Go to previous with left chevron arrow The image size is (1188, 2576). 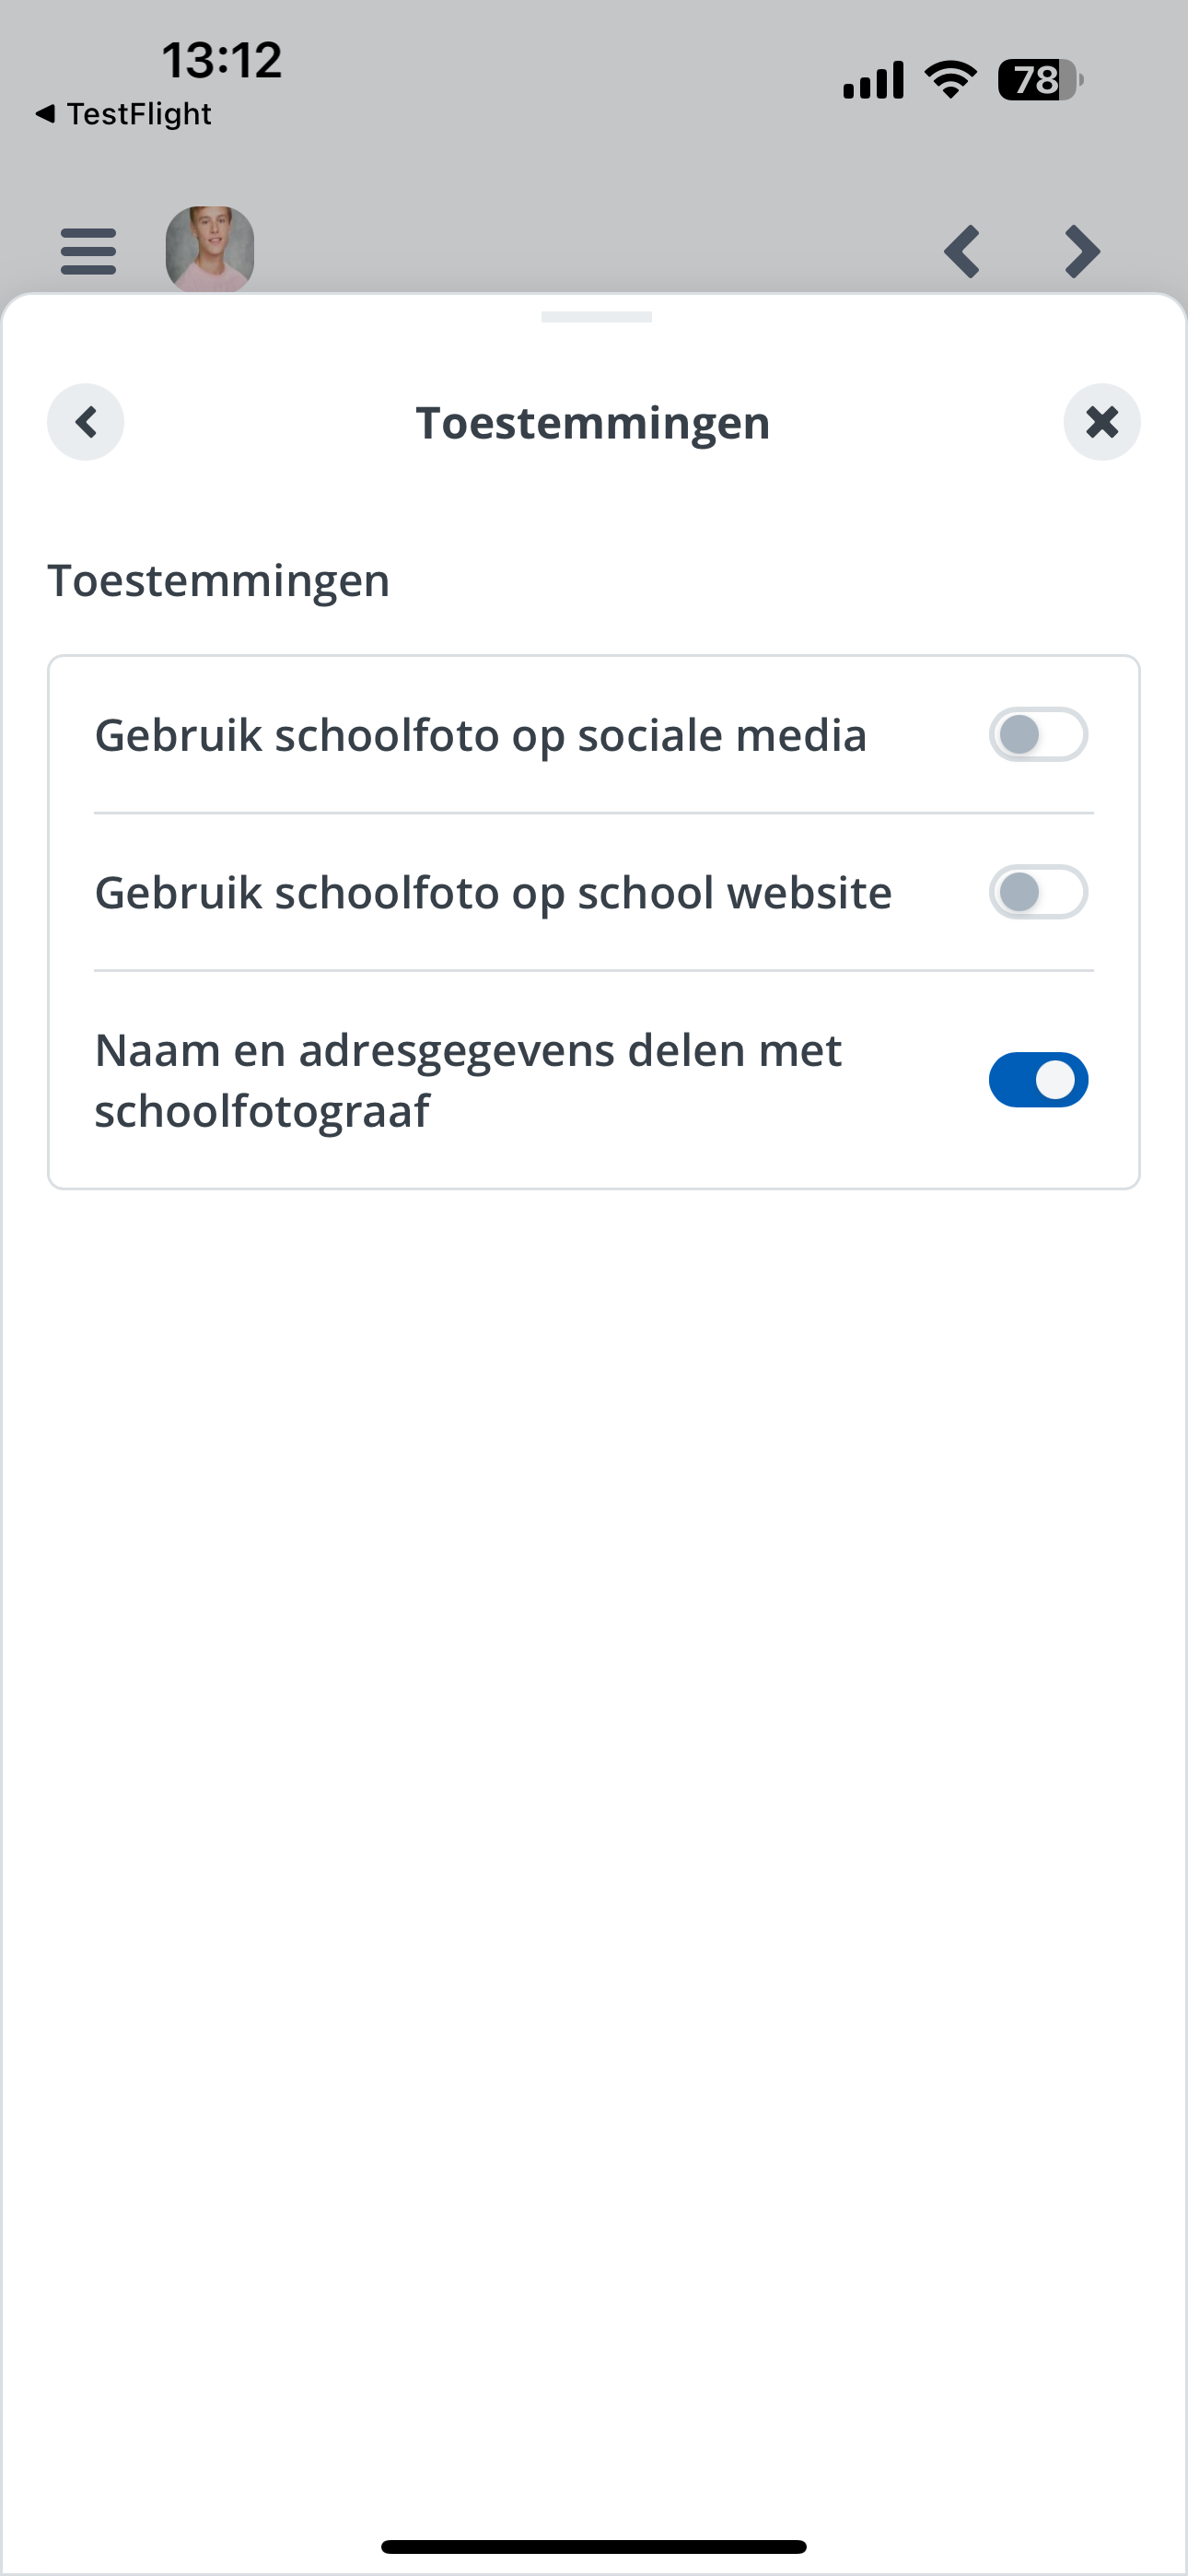tap(961, 251)
